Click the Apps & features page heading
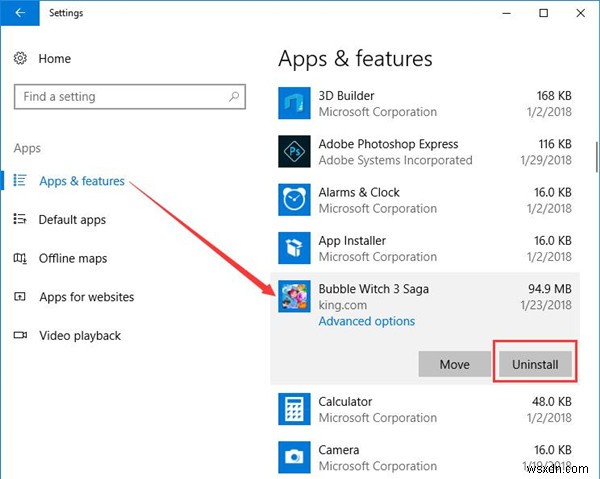 coord(355,59)
